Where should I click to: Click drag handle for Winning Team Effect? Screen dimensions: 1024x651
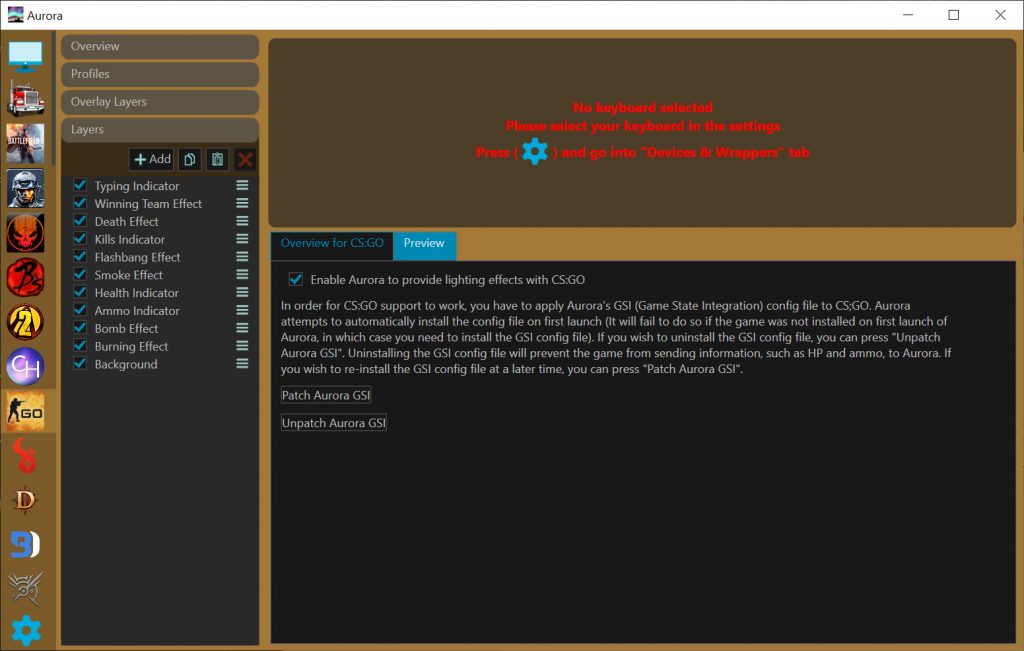click(242, 204)
